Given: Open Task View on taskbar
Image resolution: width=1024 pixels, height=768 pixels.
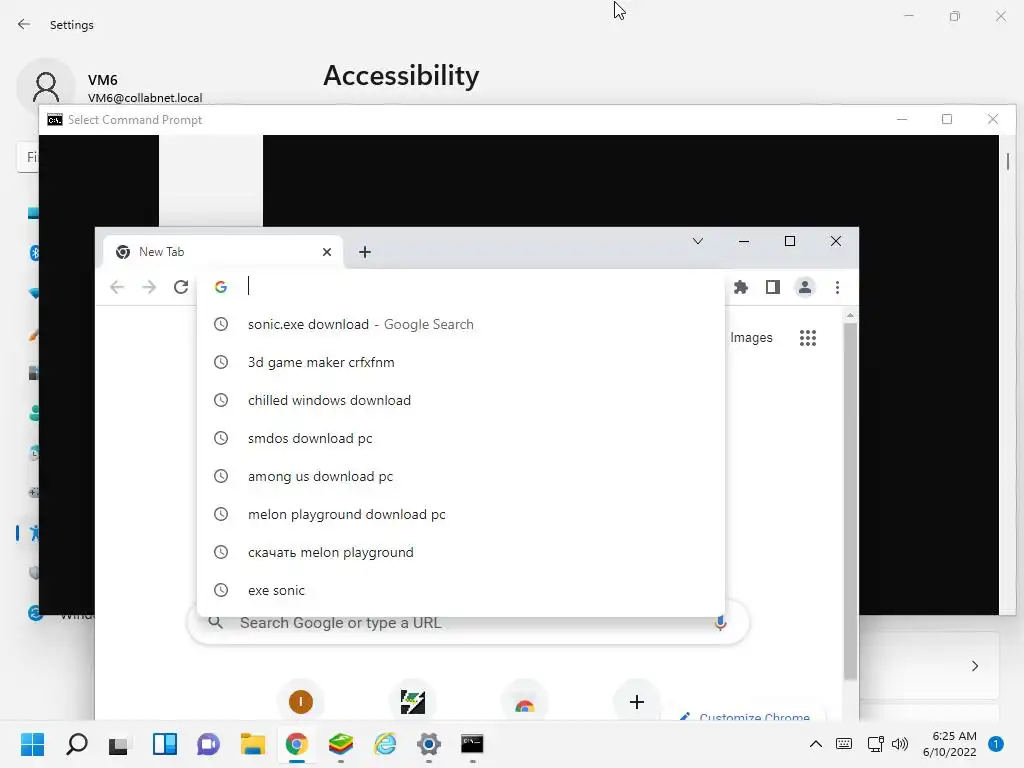Looking at the screenshot, I should click(x=119, y=744).
